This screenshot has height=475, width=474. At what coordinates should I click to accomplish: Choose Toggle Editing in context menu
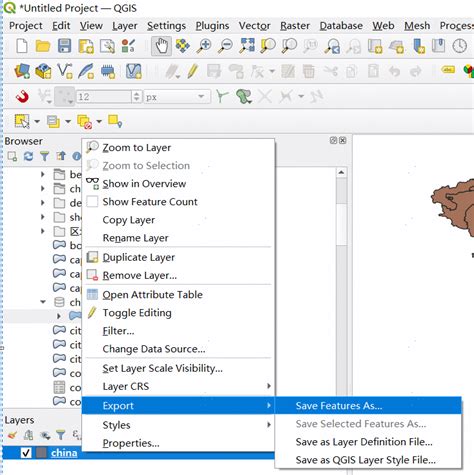point(178,313)
